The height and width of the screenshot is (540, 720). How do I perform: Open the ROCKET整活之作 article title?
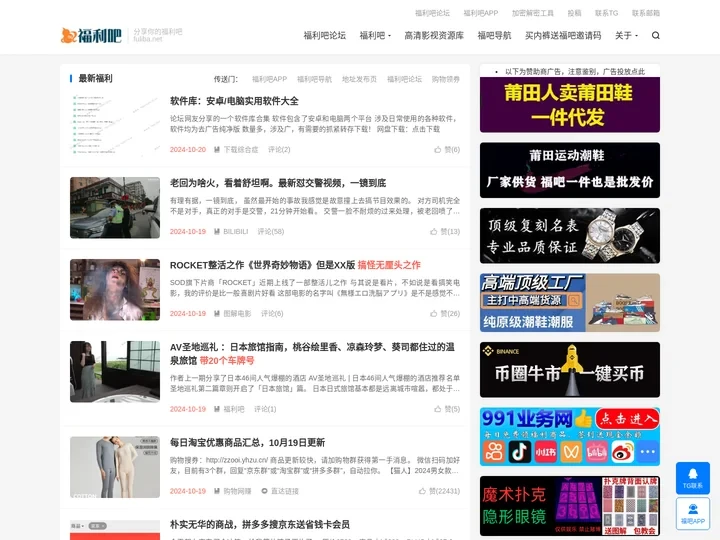[295, 265]
